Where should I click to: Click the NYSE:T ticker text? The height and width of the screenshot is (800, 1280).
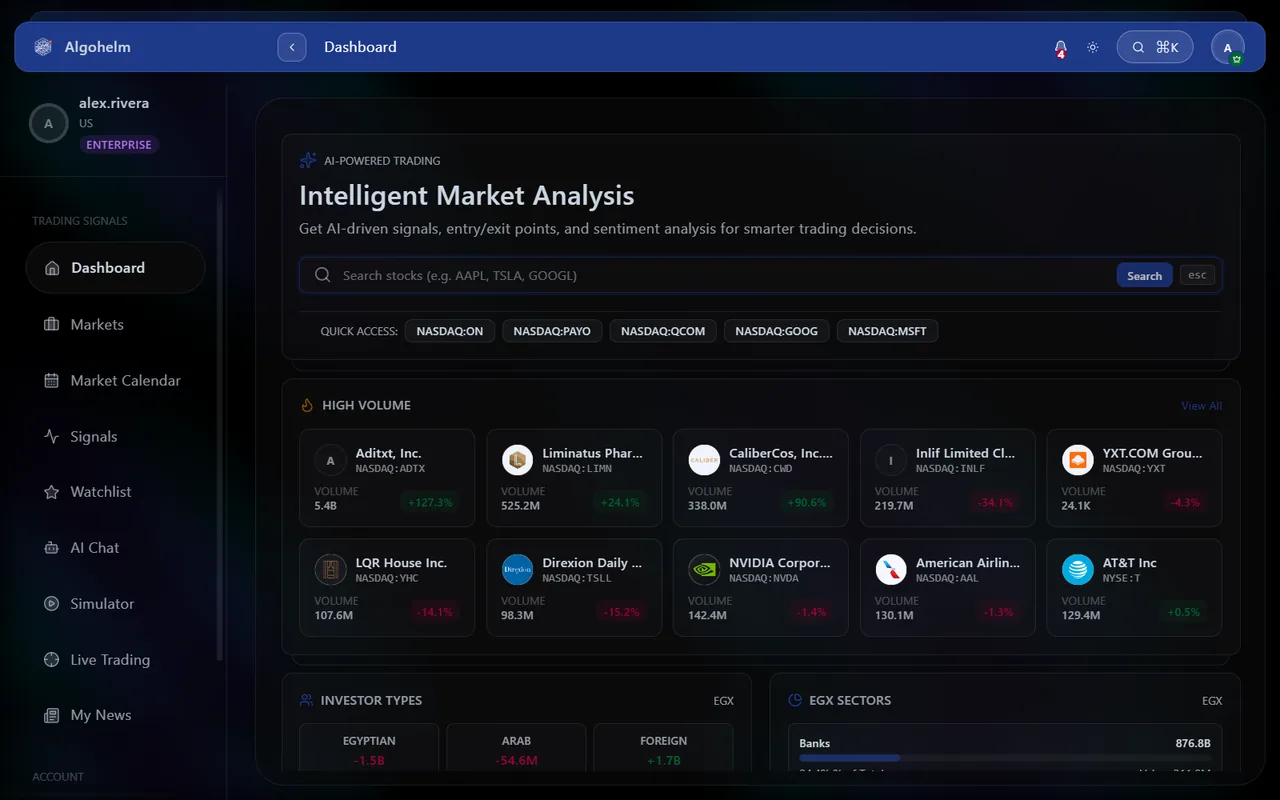click(1122, 578)
